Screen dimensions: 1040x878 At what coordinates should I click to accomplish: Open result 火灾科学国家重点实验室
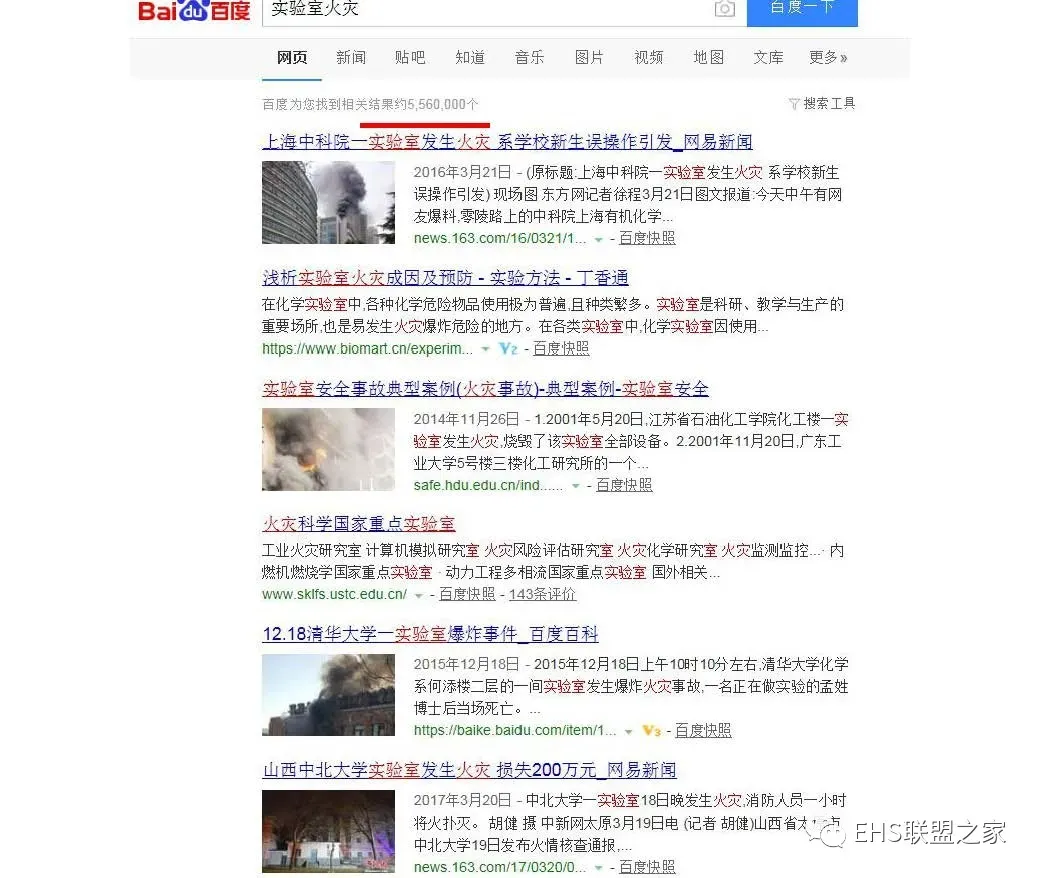click(358, 524)
